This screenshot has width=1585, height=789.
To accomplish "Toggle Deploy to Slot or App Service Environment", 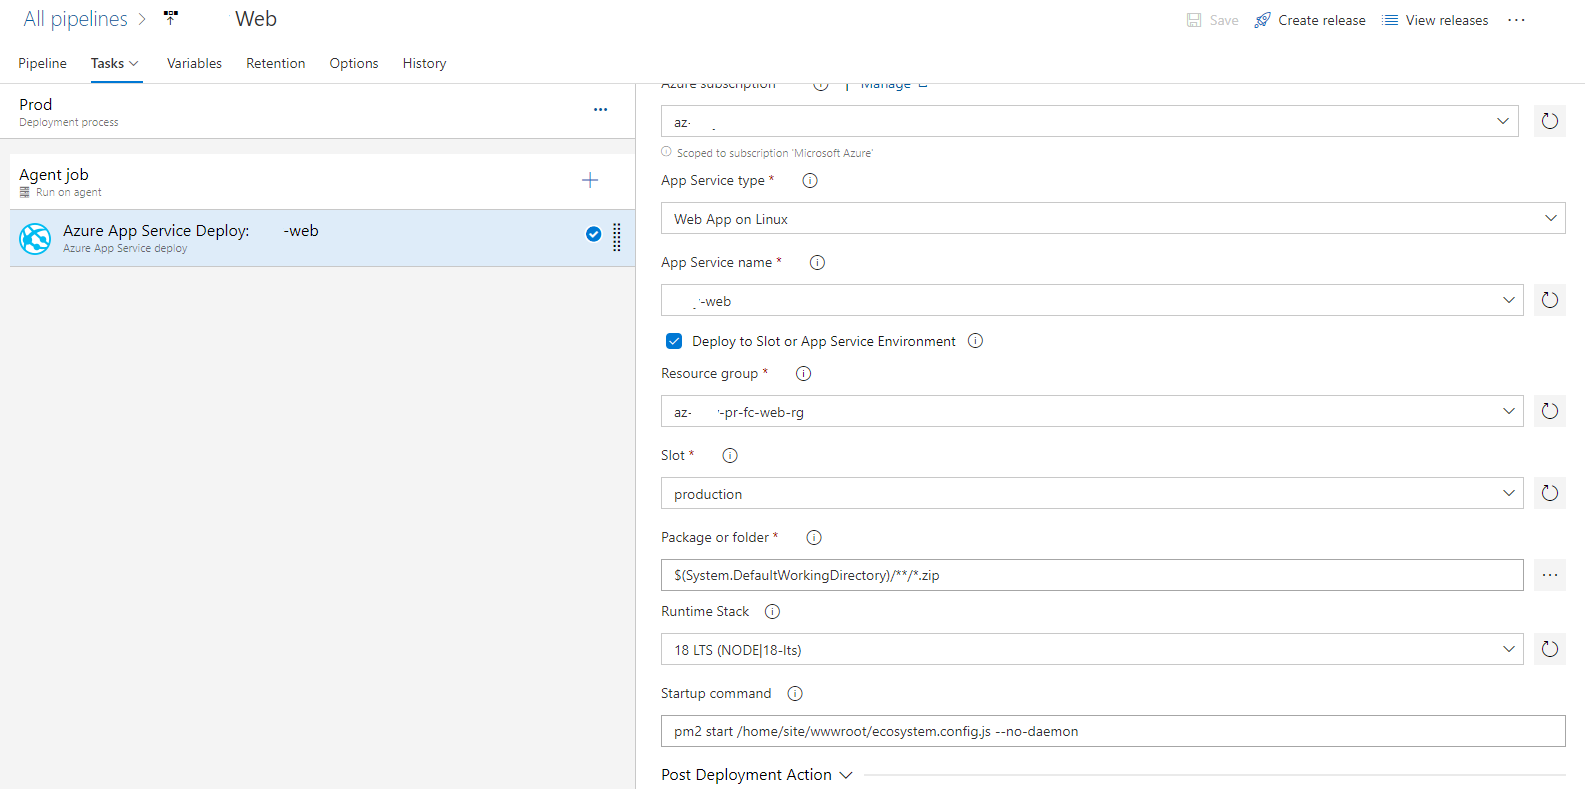I will coord(674,341).
